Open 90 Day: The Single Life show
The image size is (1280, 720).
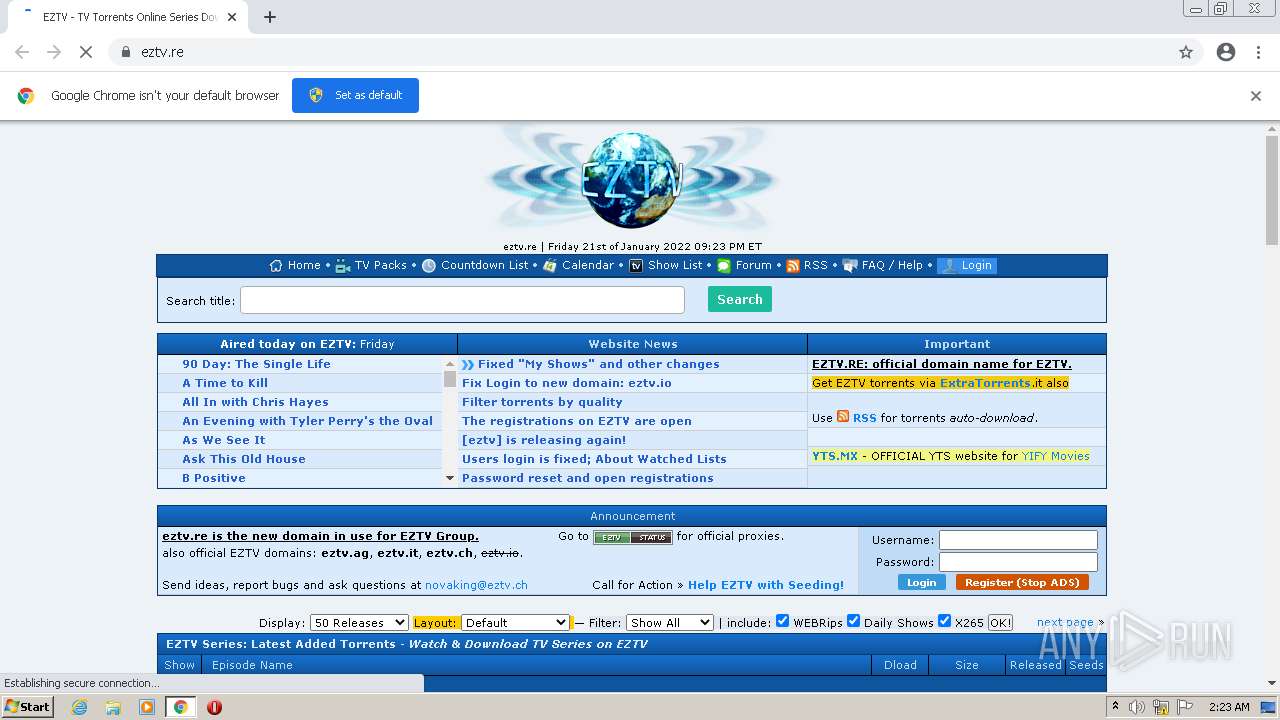pos(256,364)
